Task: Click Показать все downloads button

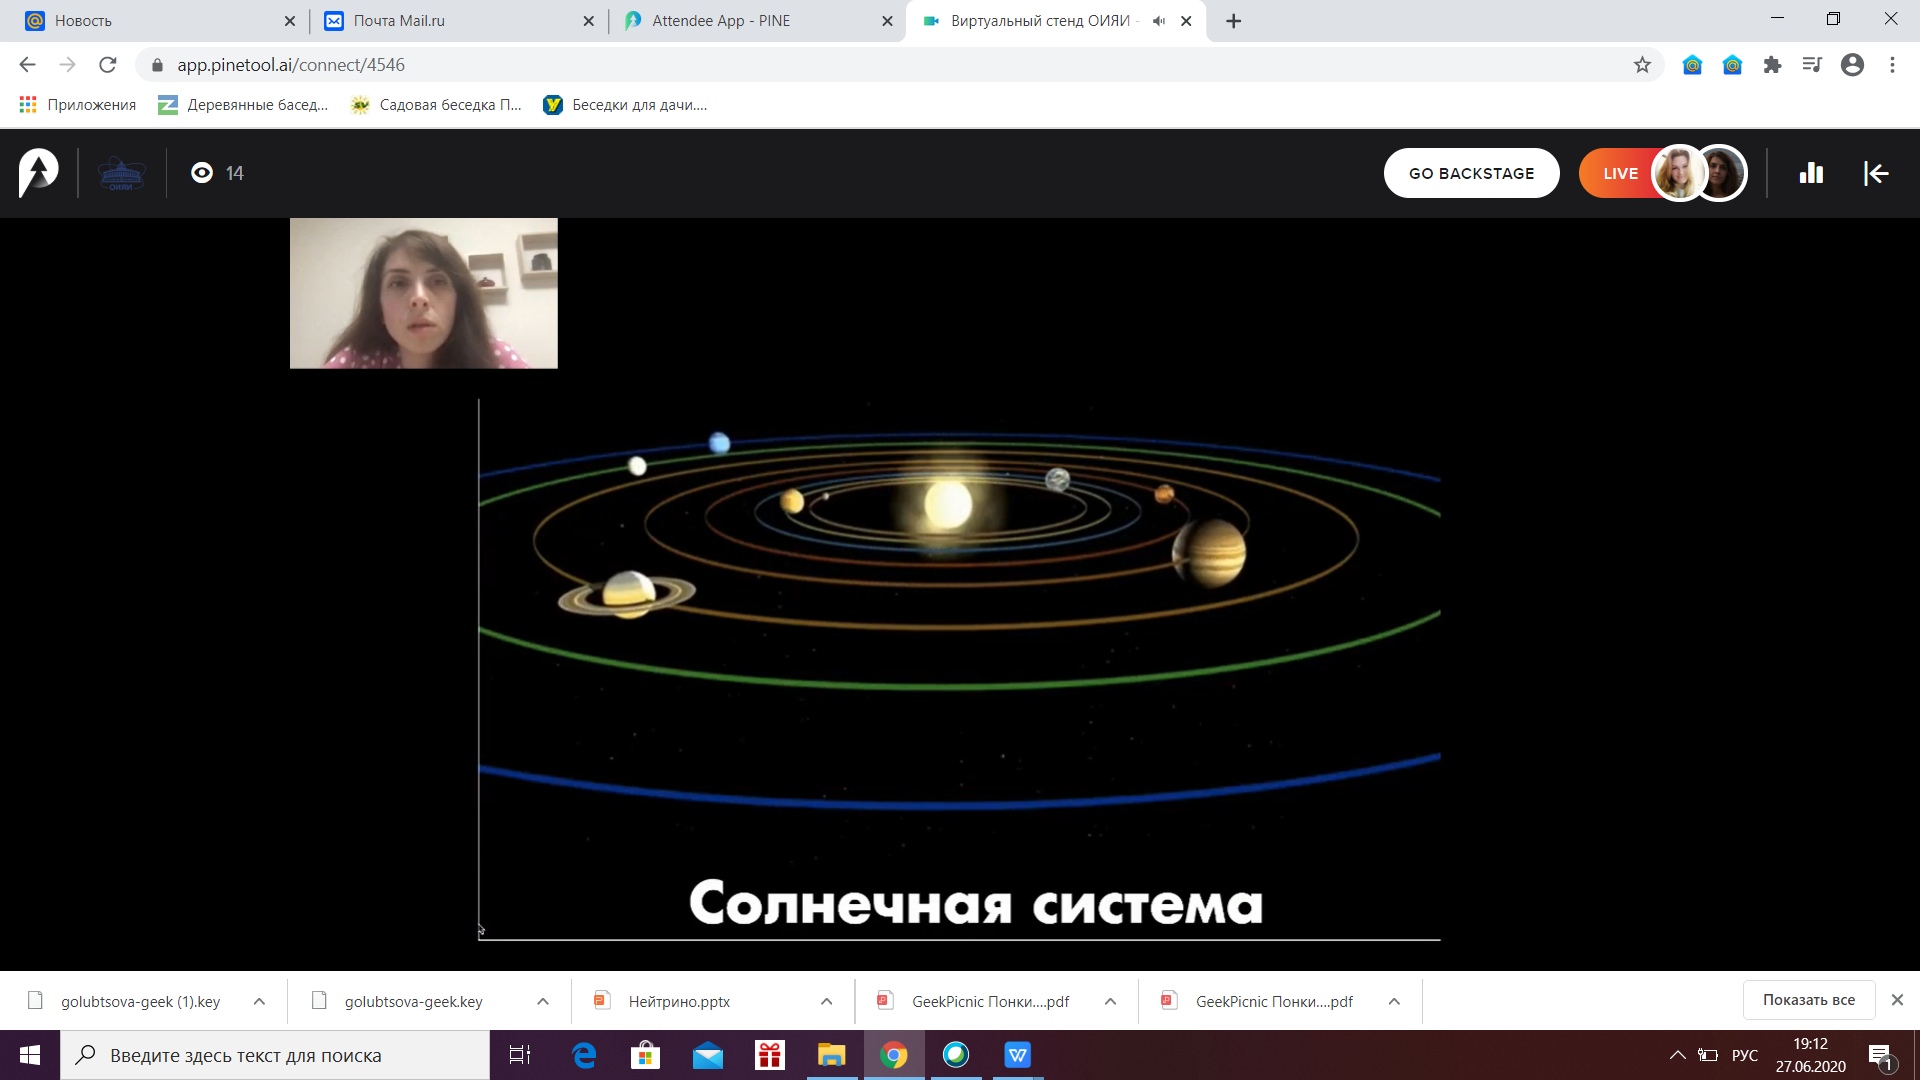Action: click(x=1808, y=1000)
